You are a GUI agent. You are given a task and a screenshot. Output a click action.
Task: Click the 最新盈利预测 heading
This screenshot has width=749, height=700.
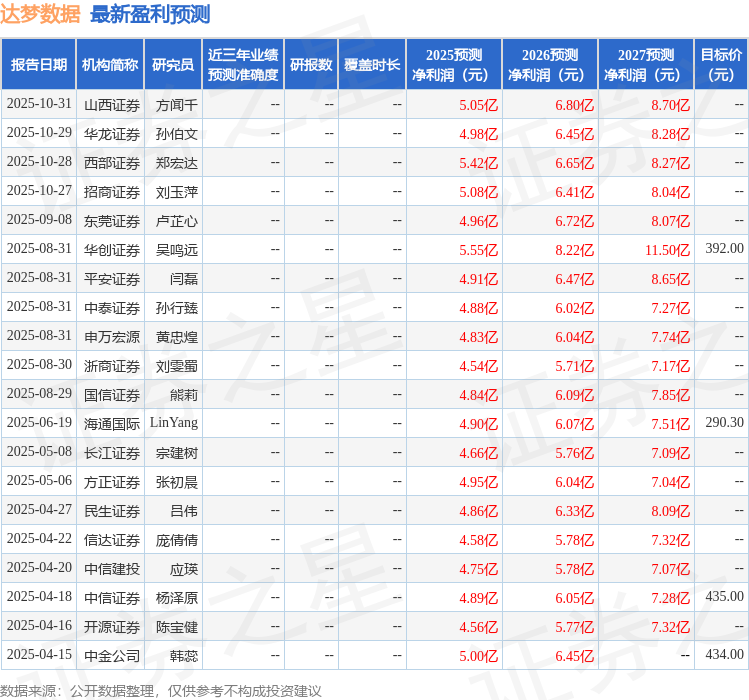pyautogui.click(x=150, y=14)
